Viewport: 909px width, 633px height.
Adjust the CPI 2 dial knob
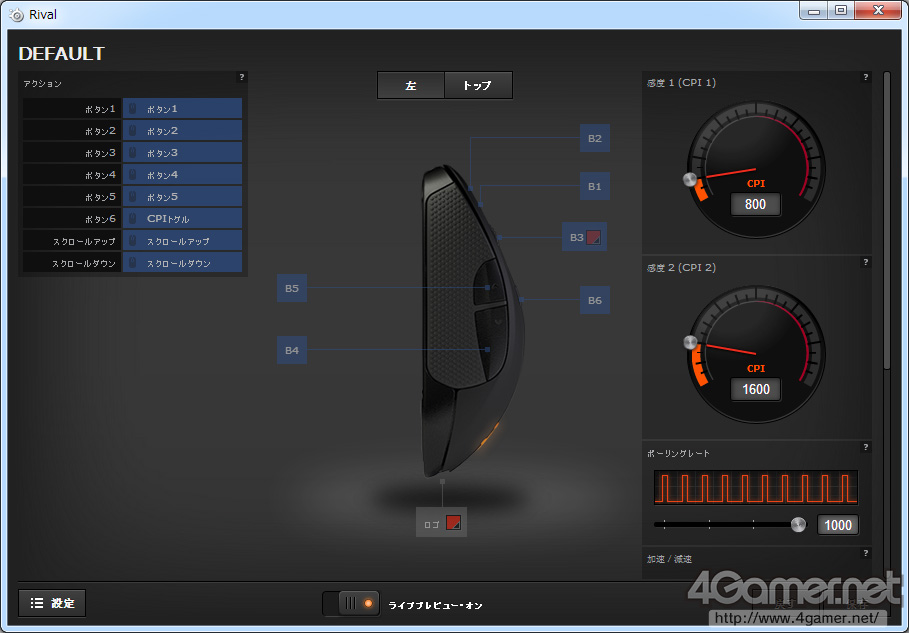[x=690, y=342]
